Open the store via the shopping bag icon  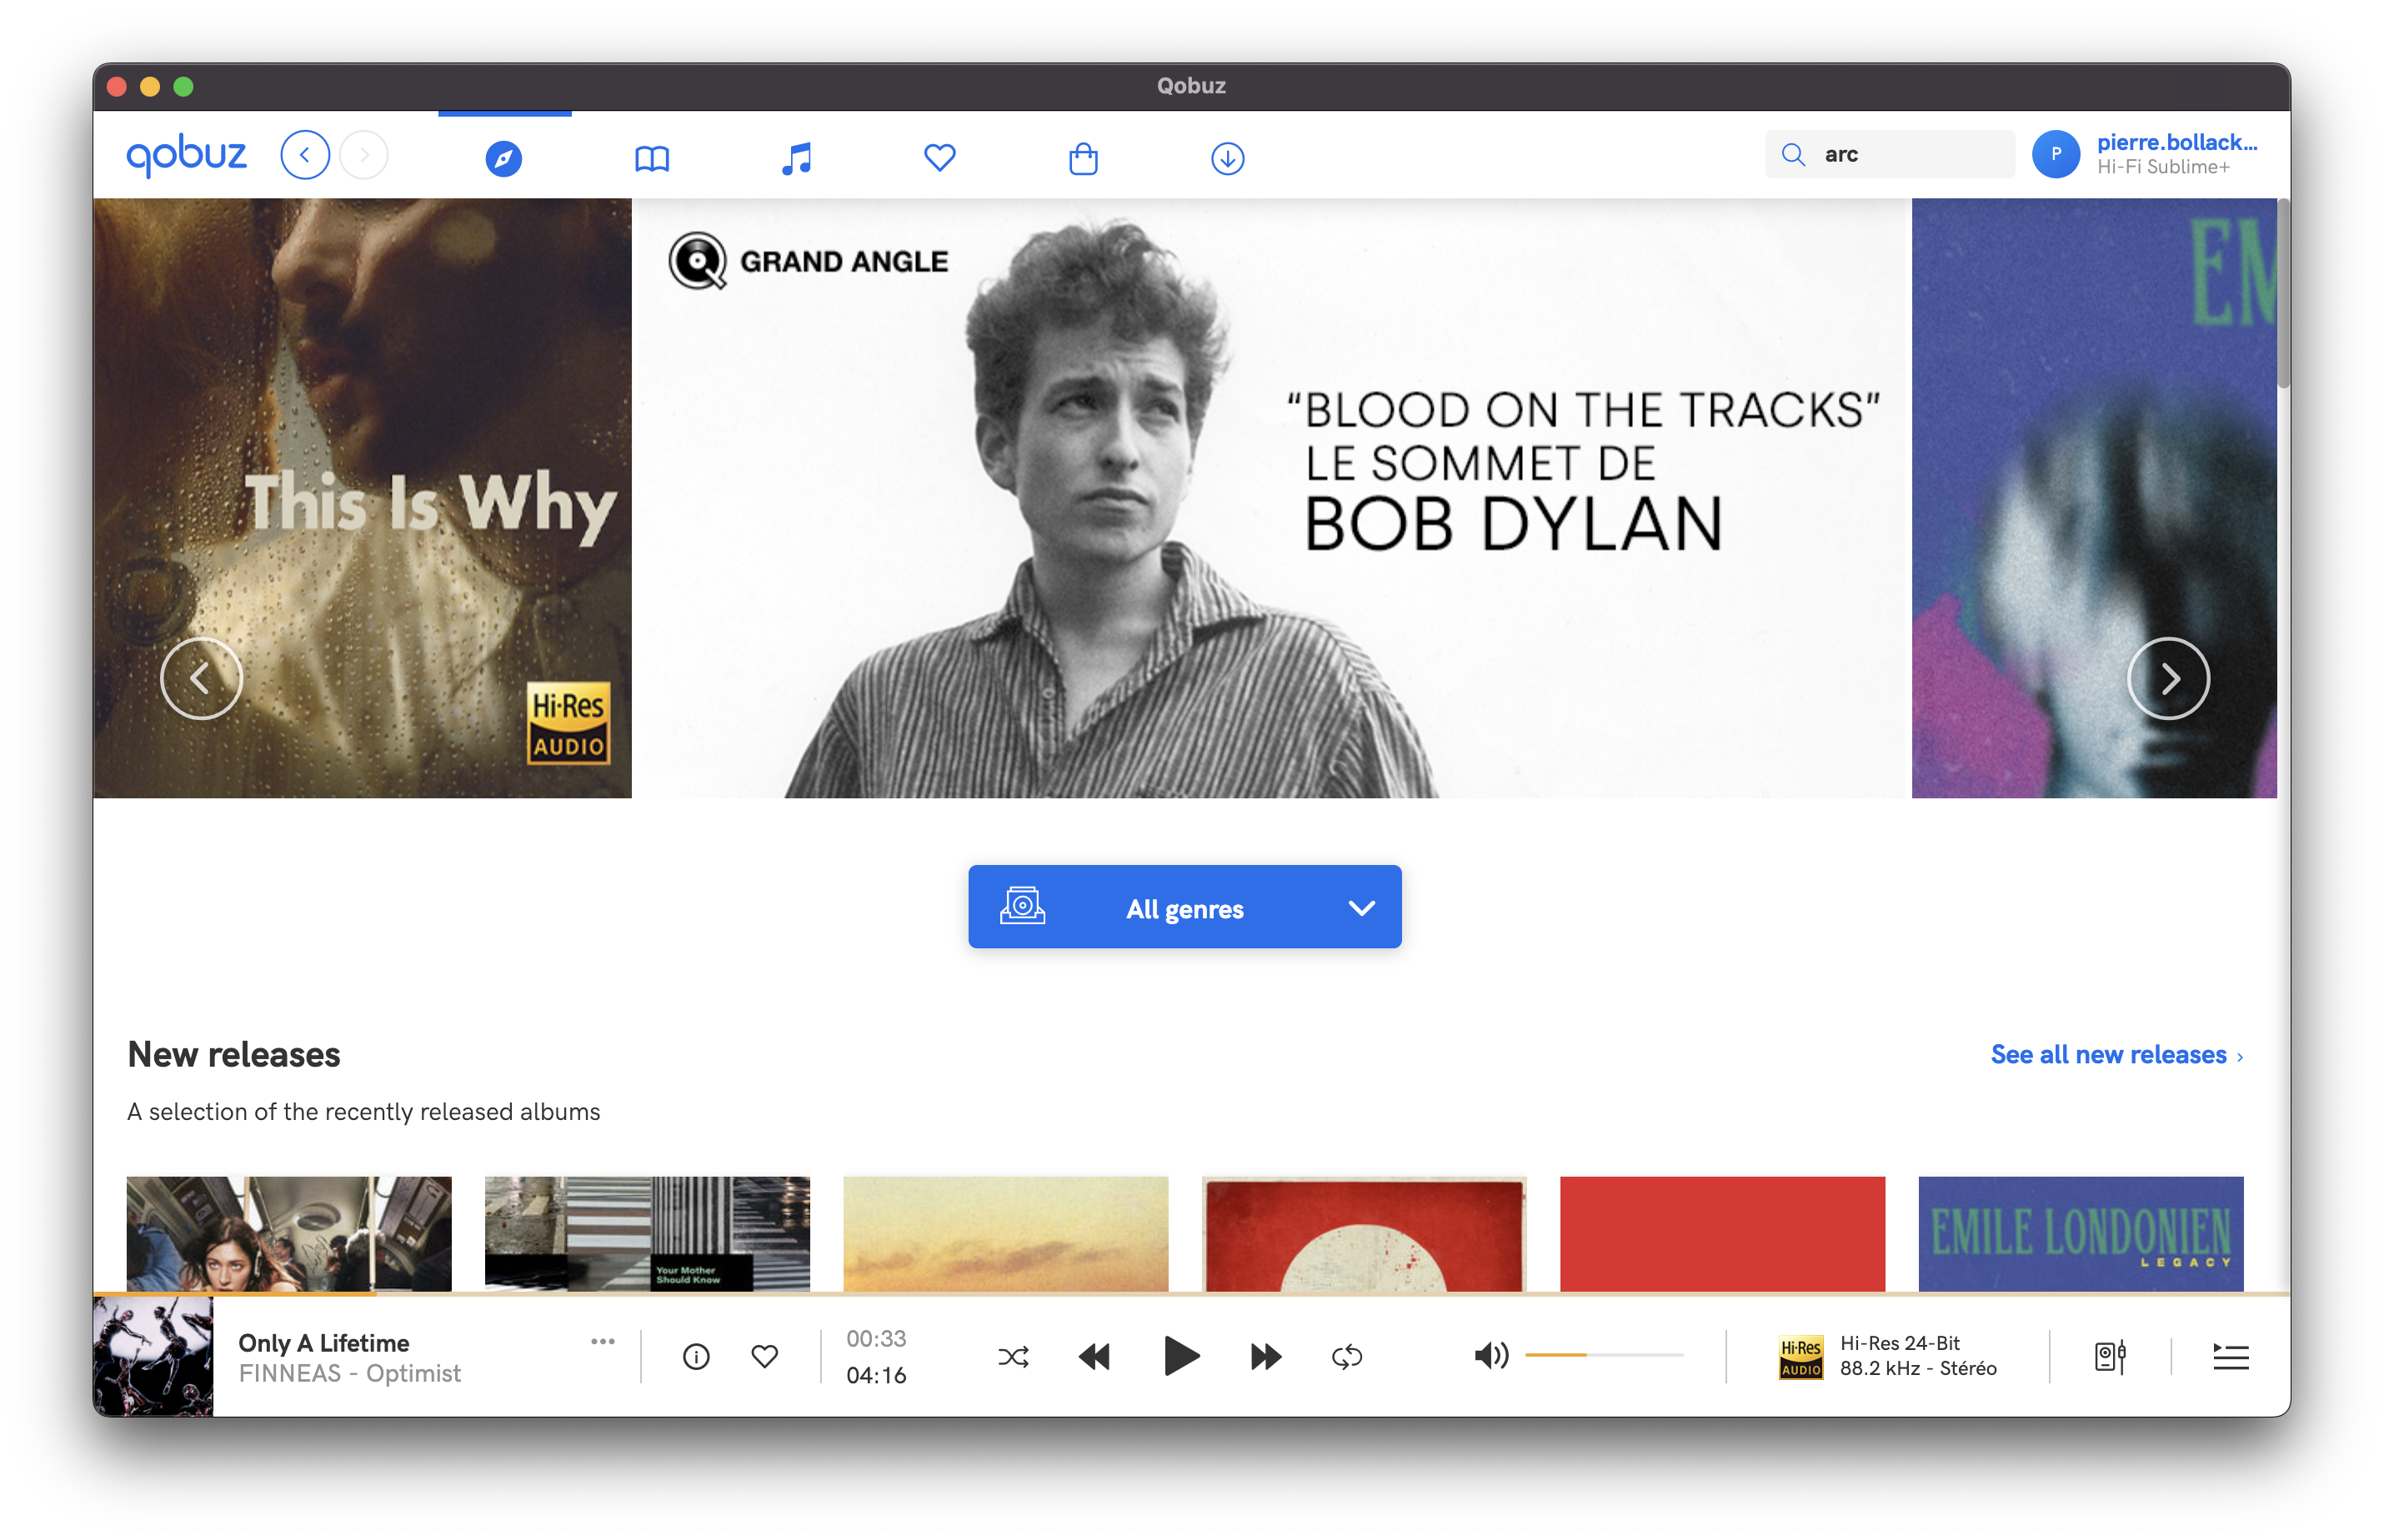1084,157
